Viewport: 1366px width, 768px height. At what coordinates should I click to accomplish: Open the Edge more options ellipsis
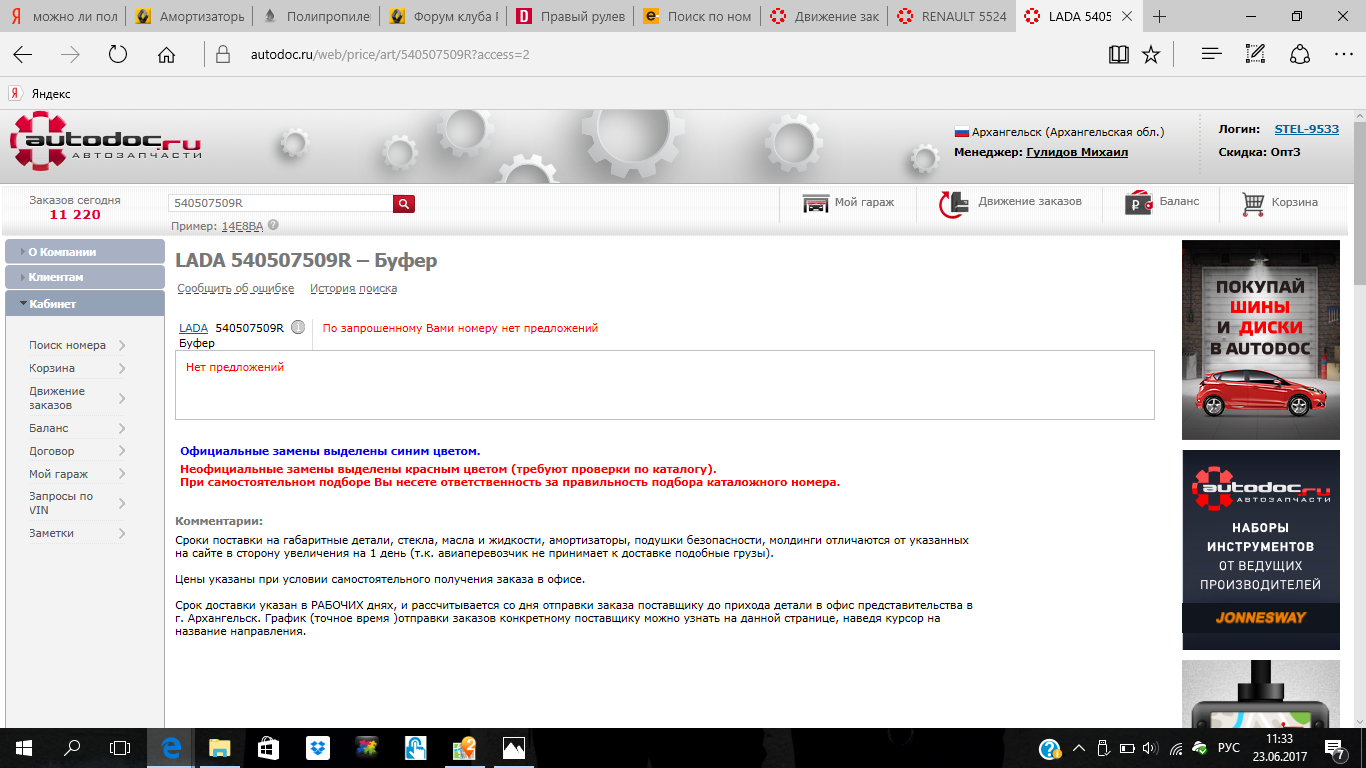point(1343,55)
